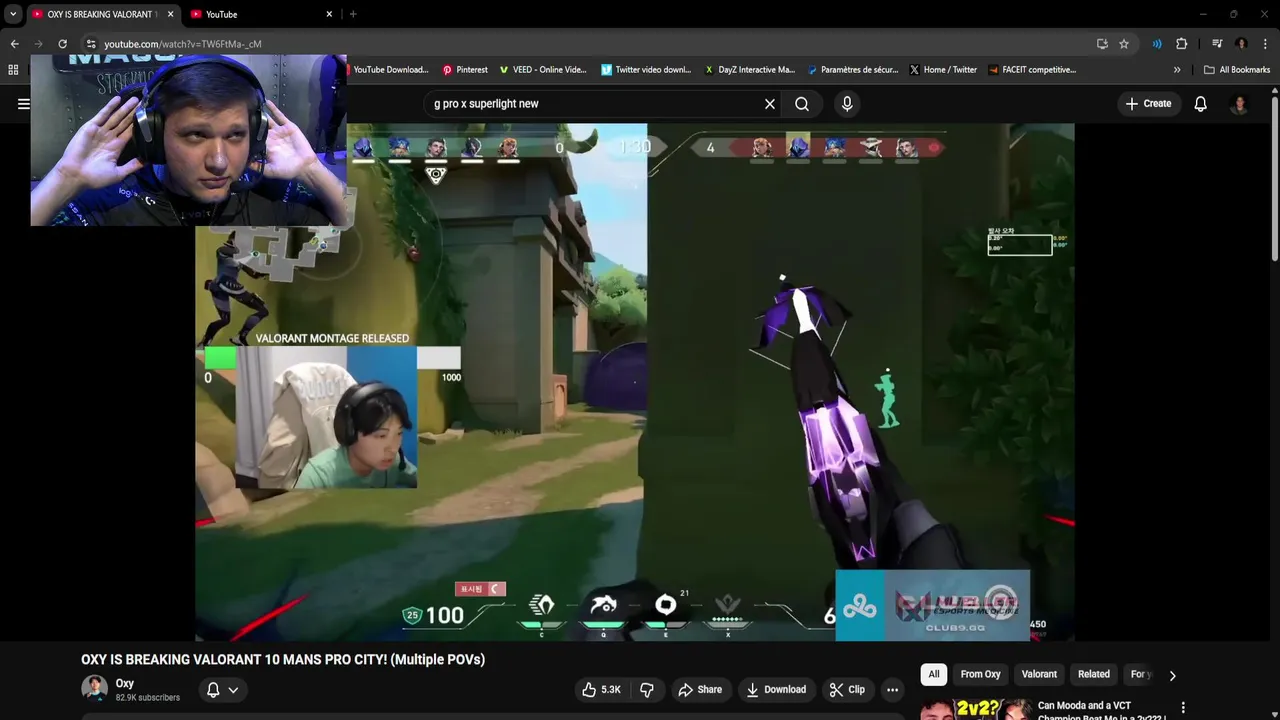Image resolution: width=1280 pixels, height=720 pixels.
Task: Open Chrome profile avatar in toolbar
Action: pyautogui.click(x=1241, y=44)
